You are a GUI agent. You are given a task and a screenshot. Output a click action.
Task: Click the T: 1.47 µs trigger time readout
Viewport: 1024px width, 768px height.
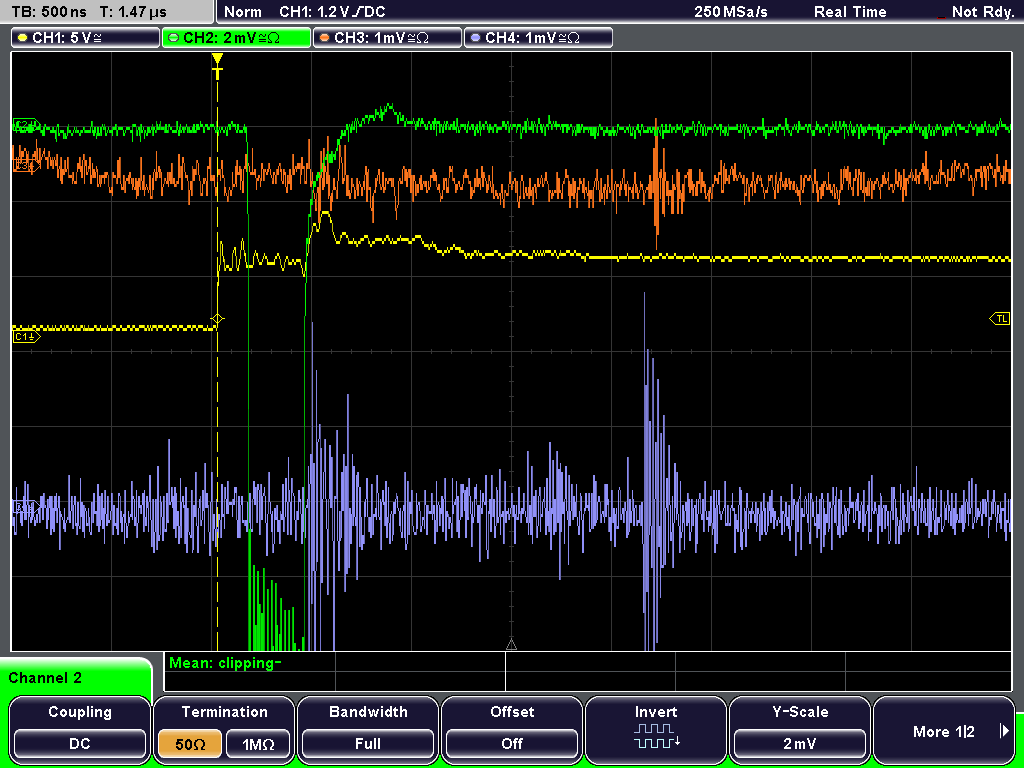click(x=133, y=12)
